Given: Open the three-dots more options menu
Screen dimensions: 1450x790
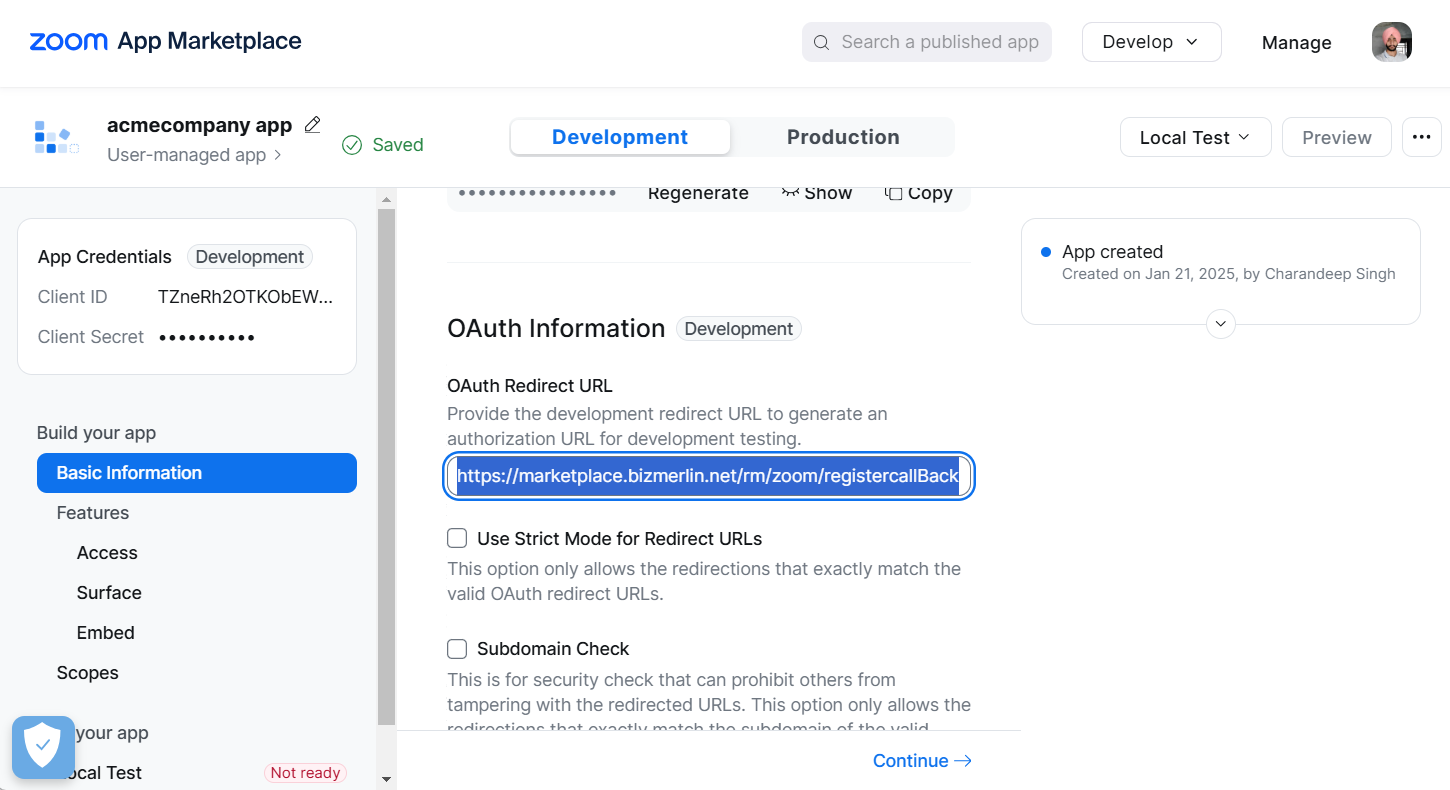Looking at the screenshot, I should coord(1421,137).
